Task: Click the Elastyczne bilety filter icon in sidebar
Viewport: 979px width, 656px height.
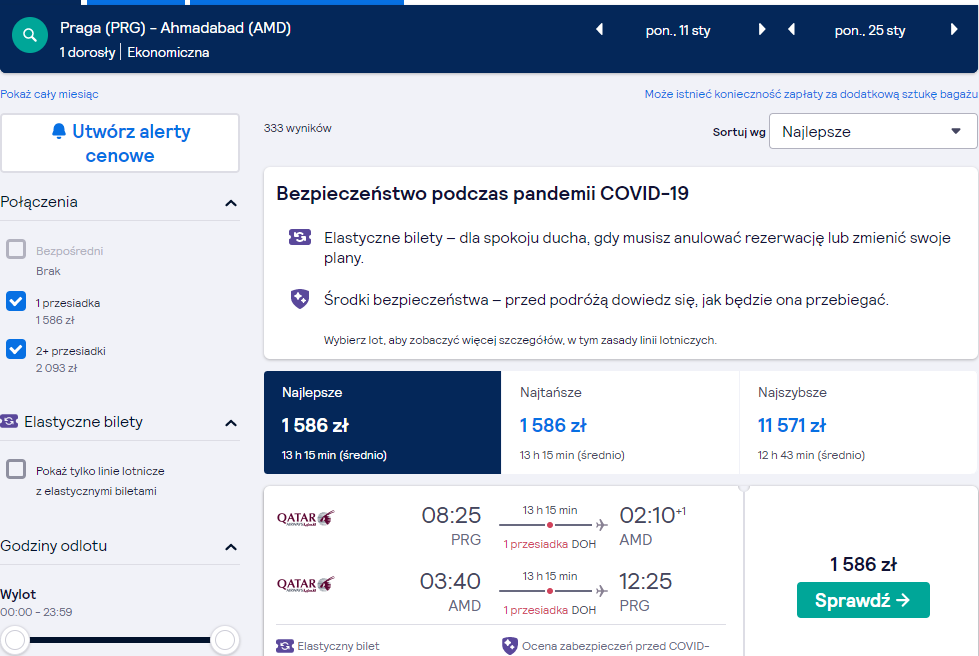Action: (x=9, y=421)
